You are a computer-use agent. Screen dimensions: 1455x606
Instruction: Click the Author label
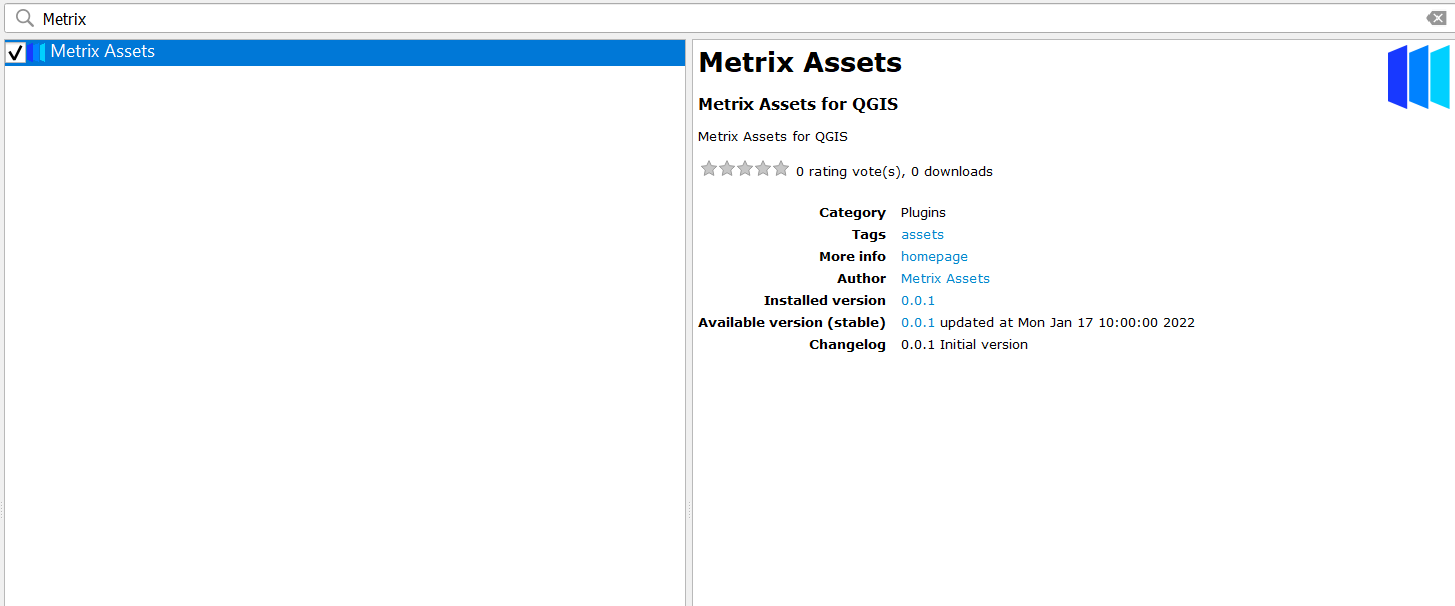[862, 279]
